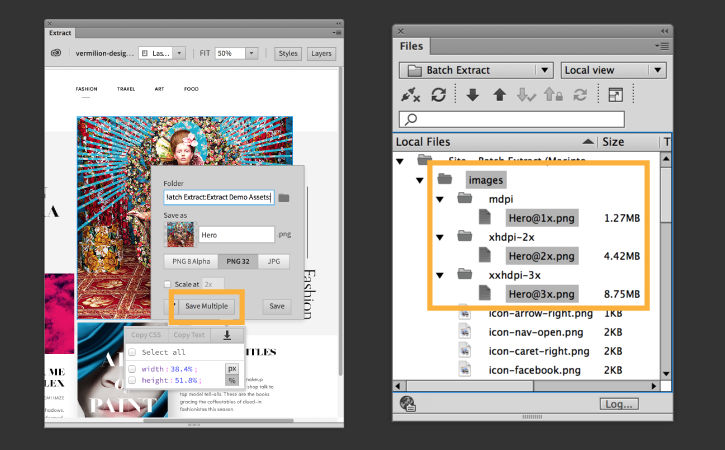
Task: Click the Hero filename input field
Action: pyautogui.click(x=236, y=235)
